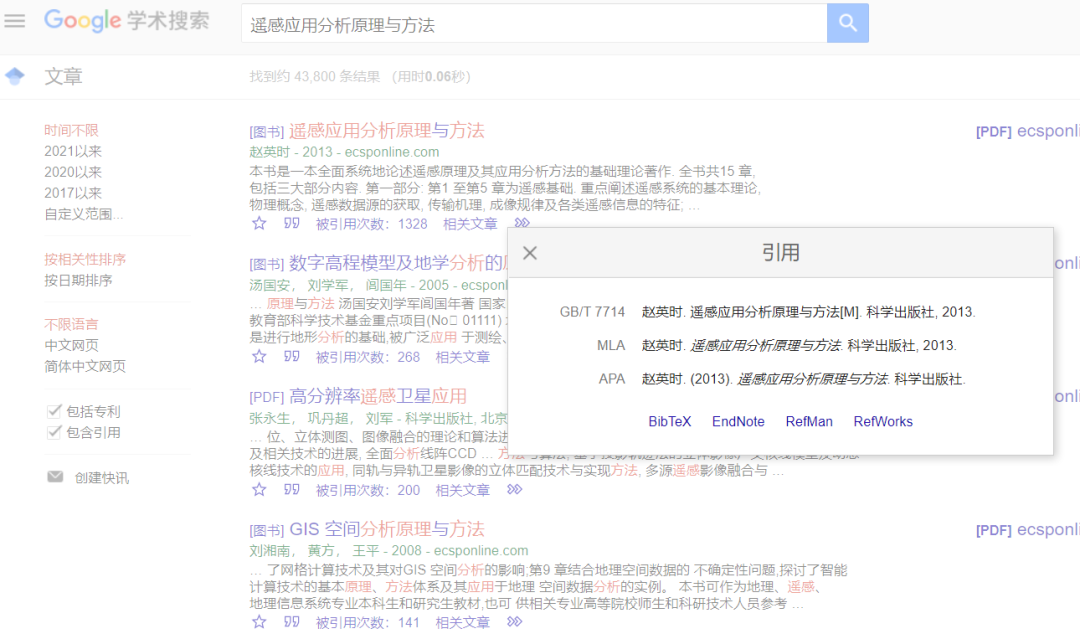The image size is (1080, 639).
Task: Open the hamburger menu at top left
Action: pyautogui.click(x=15, y=21)
